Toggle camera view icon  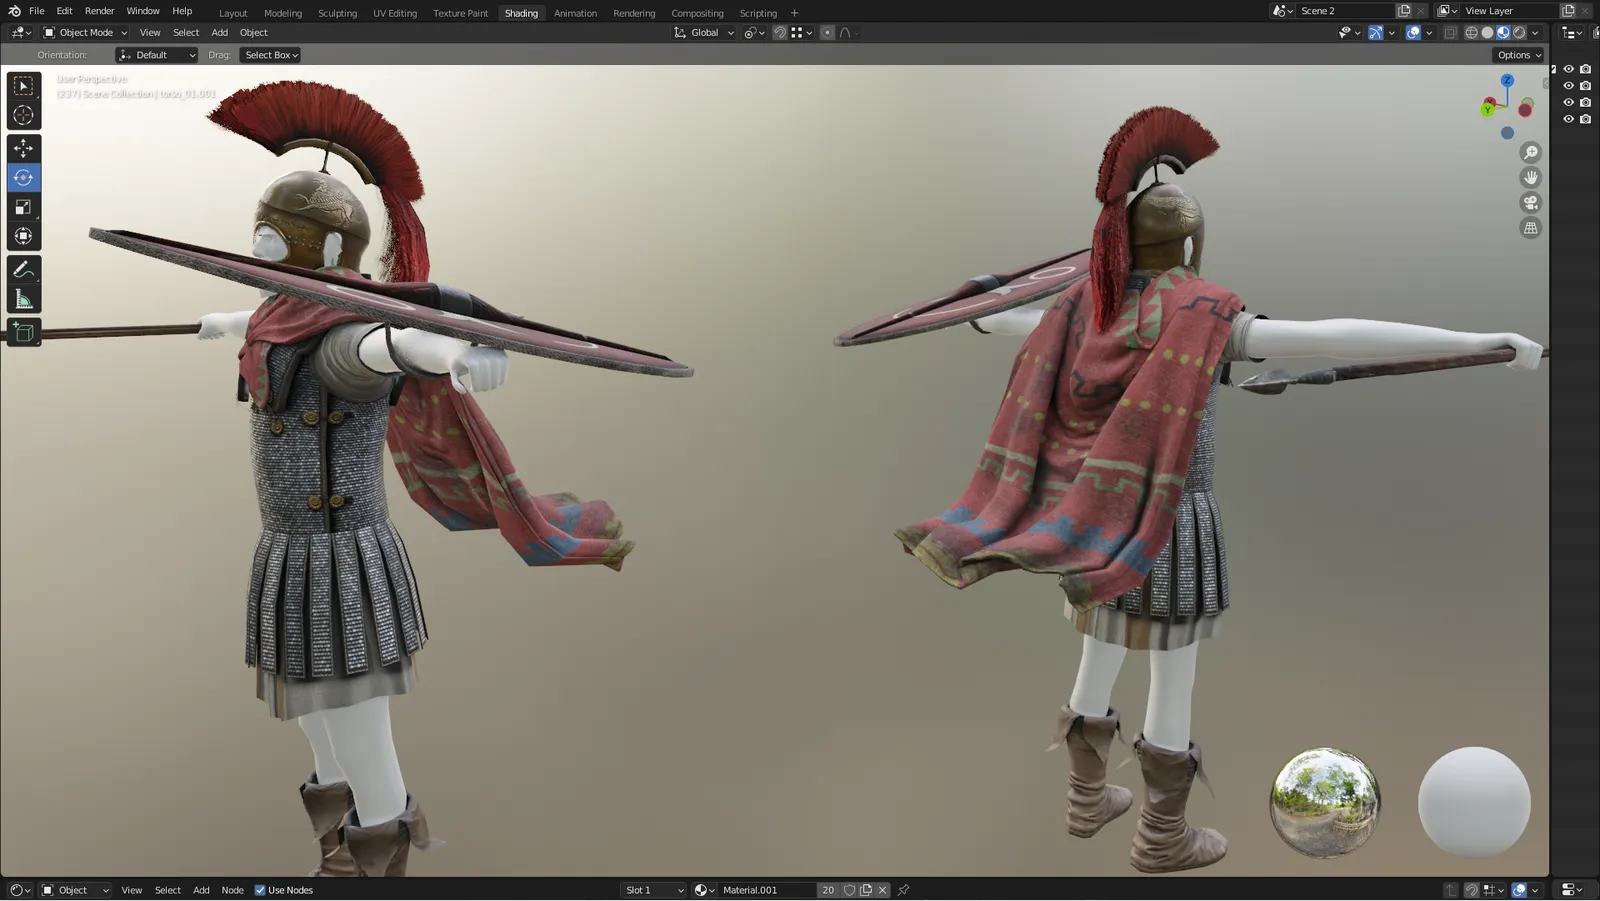[x=1530, y=203]
